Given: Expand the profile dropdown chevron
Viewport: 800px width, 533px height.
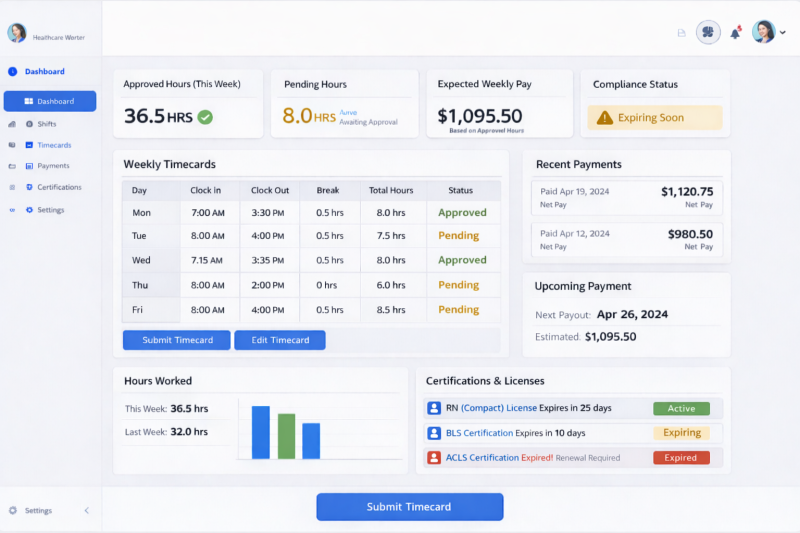Looking at the screenshot, I should [x=783, y=33].
